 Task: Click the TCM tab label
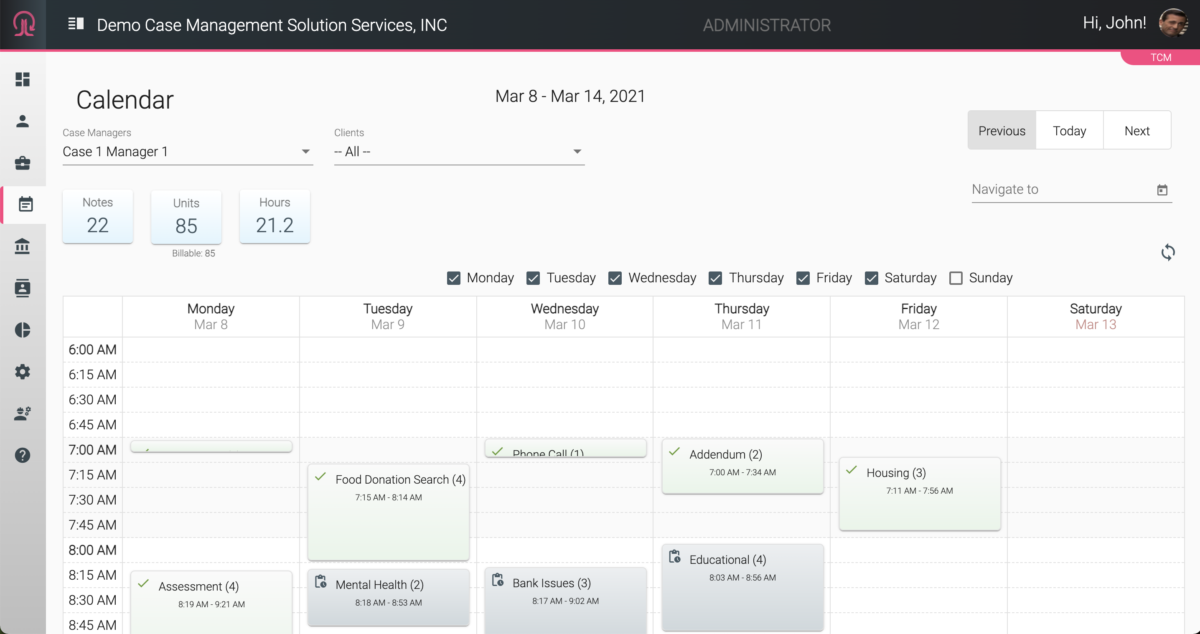coord(1160,58)
